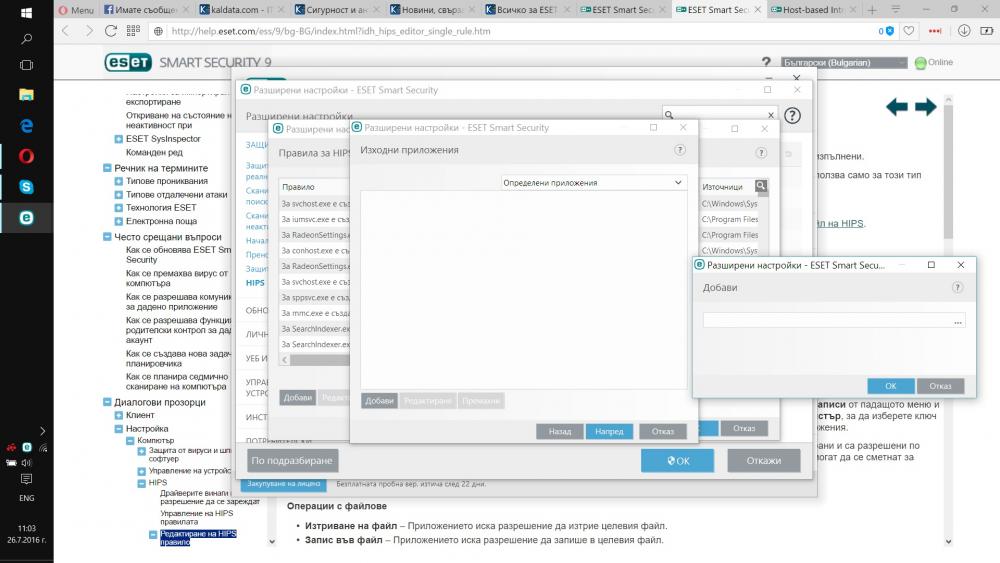This screenshot has height=563, width=1000.
Task: Clear the Advanced setup search field
Action: point(770,115)
